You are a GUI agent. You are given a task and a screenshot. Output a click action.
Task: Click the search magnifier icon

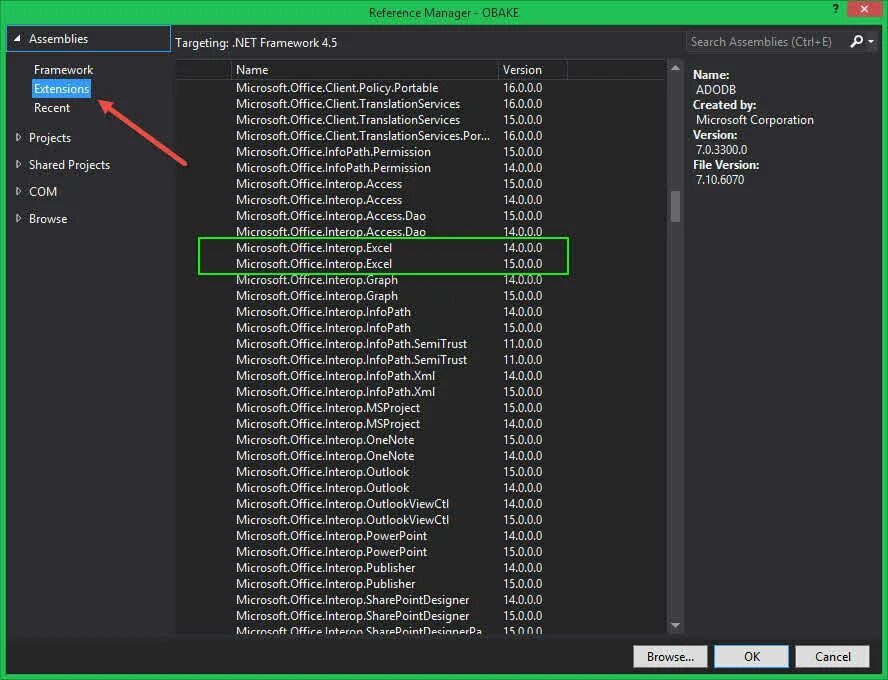tap(856, 41)
